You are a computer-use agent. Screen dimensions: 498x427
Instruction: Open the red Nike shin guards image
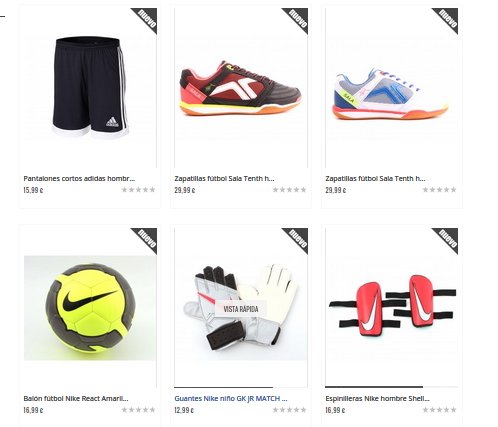click(392, 308)
